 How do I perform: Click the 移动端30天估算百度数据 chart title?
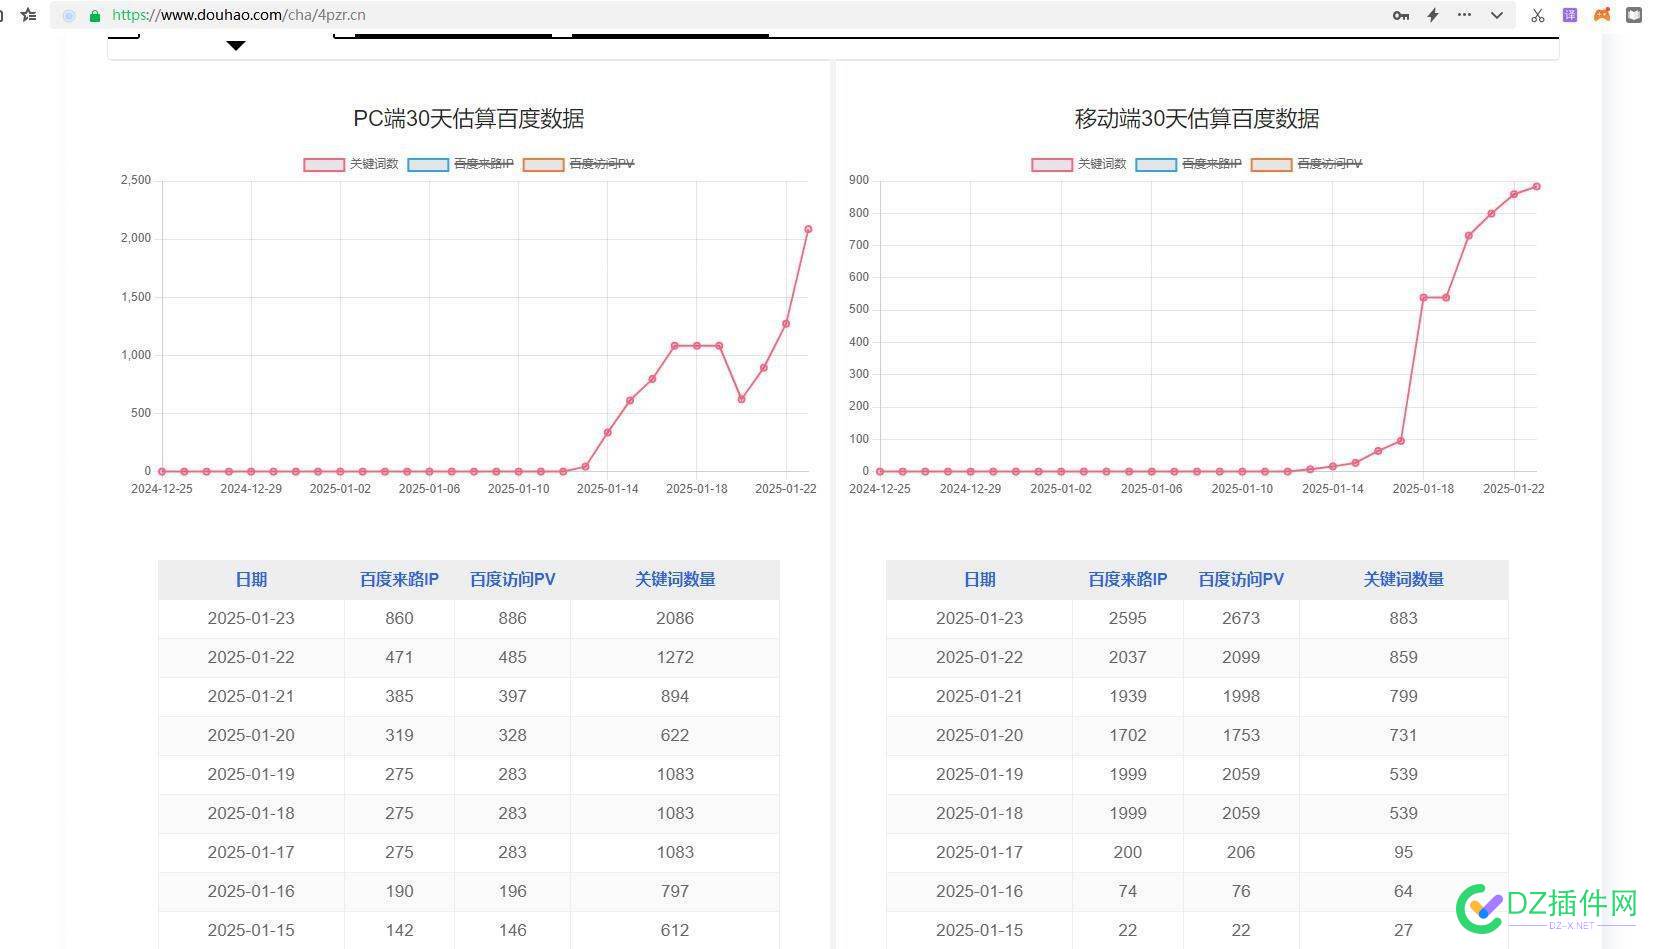pyautogui.click(x=1197, y=118)
